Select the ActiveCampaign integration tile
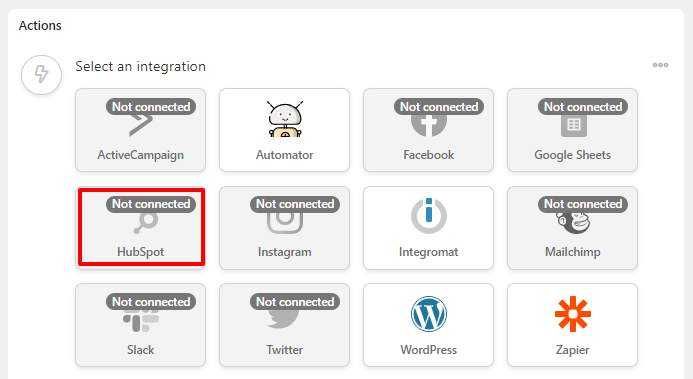The image size is (693, 379). (x=141, y=130)
